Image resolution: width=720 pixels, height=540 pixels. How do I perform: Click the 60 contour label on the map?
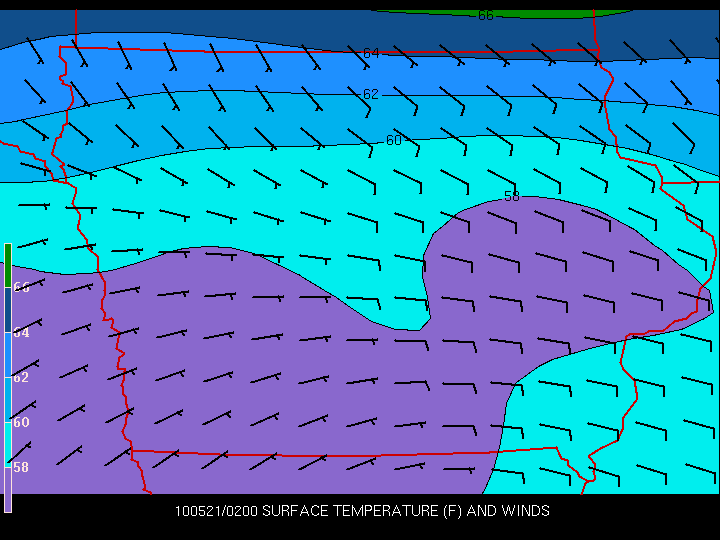394,140
